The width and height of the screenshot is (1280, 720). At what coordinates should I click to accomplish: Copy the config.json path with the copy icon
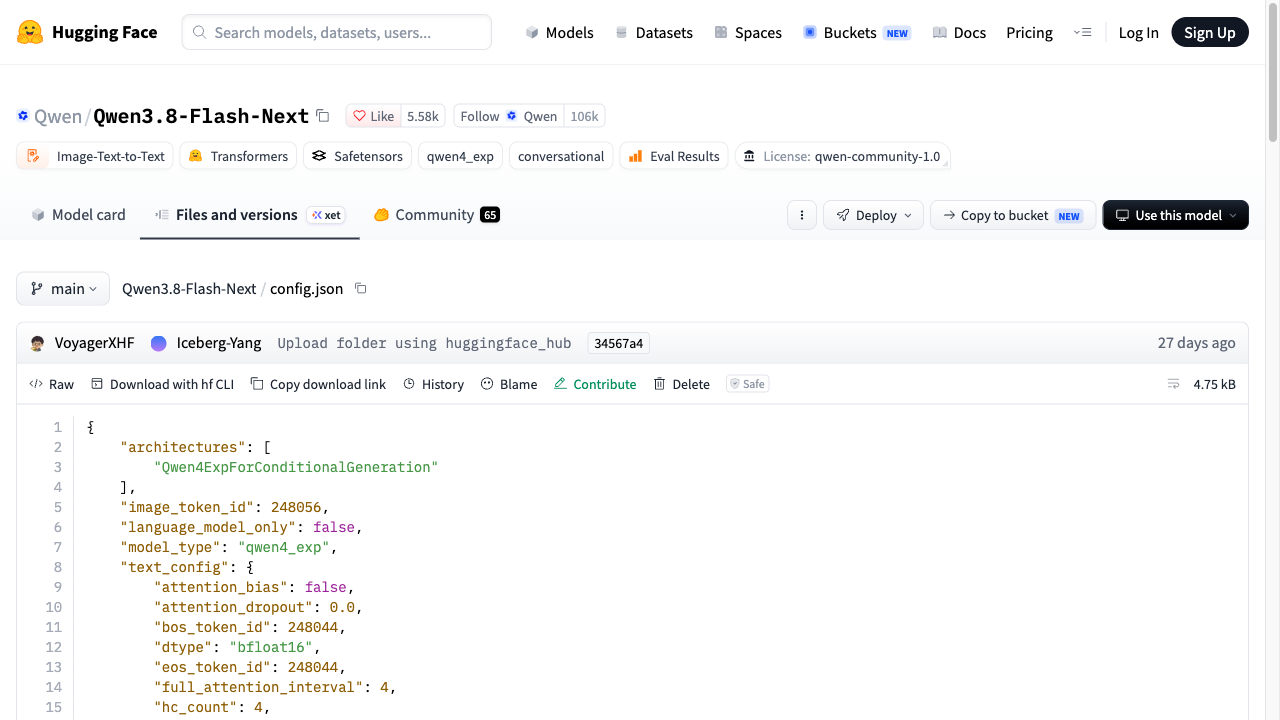(361, 288)
